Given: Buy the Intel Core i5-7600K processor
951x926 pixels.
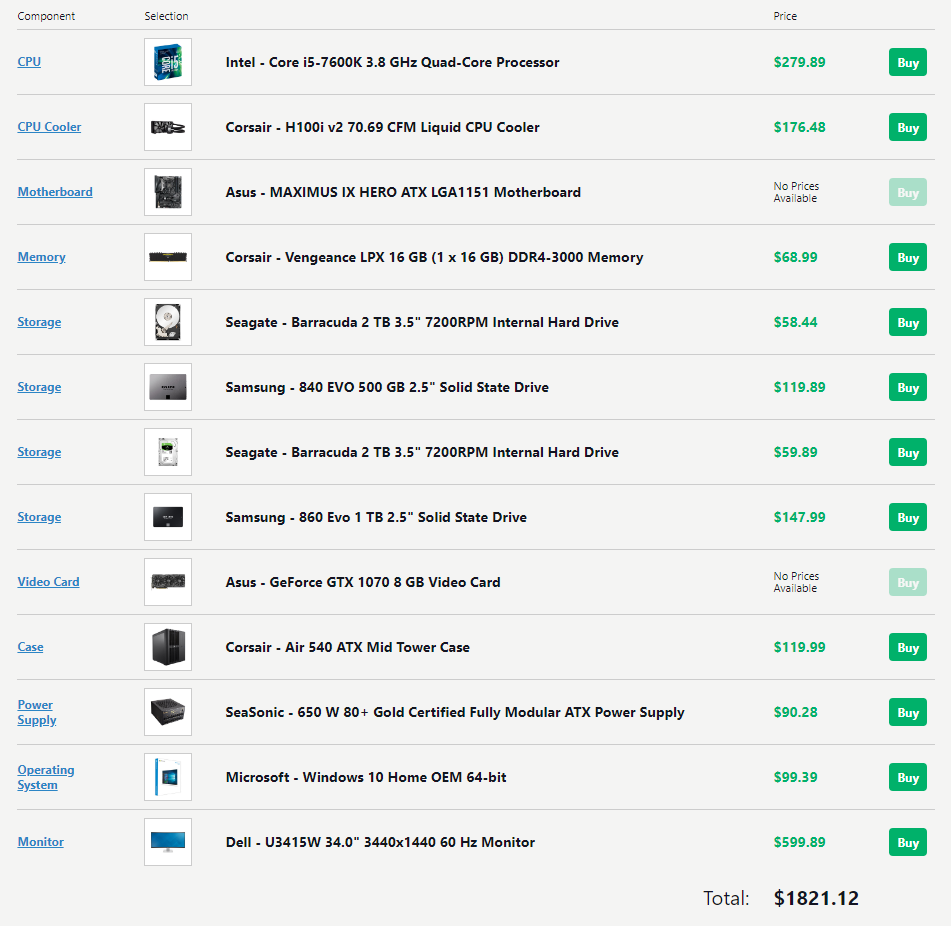Looking at the screenshot, I should pyautogui.click(x=908, y=62).
